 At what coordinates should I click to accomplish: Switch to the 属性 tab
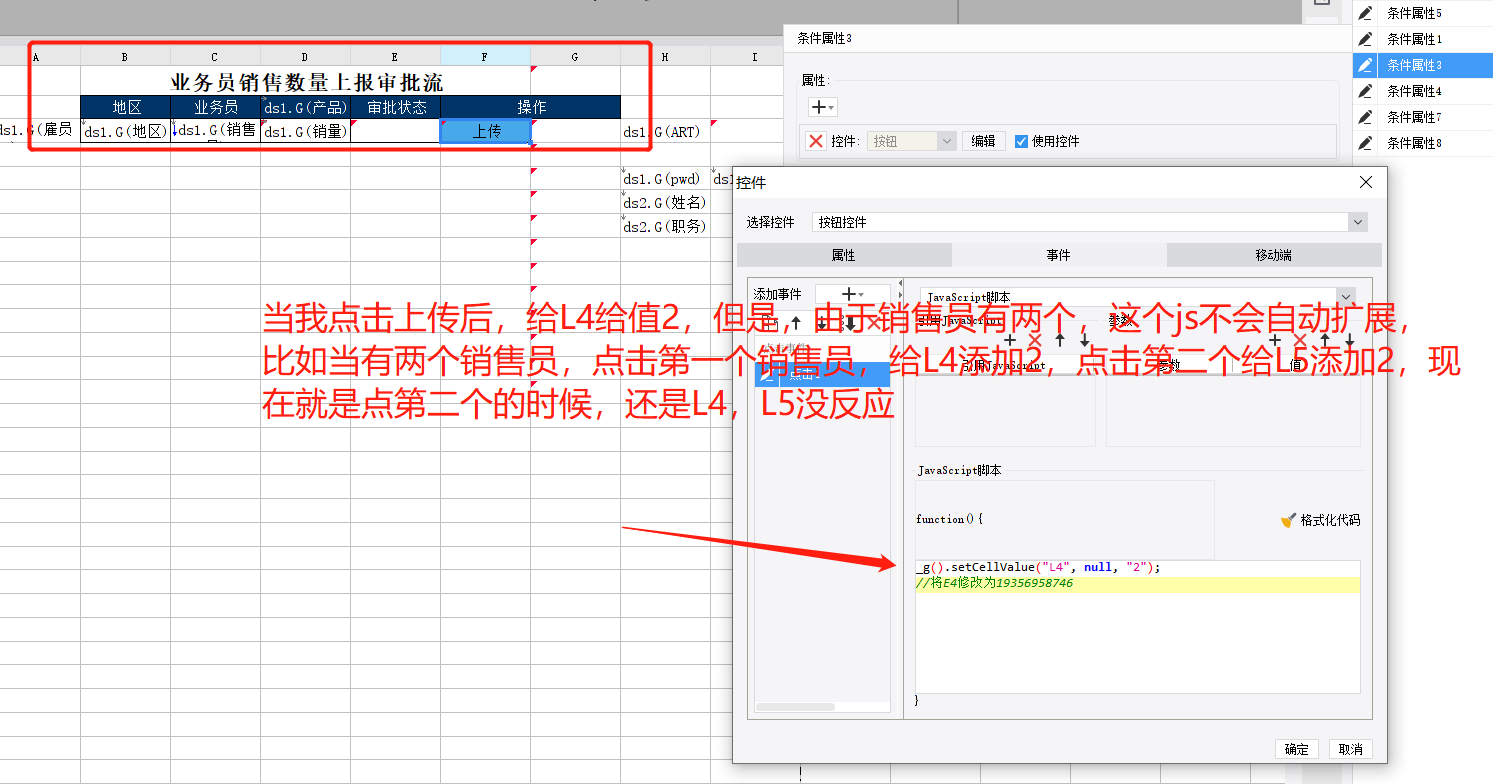coord(844,255)
